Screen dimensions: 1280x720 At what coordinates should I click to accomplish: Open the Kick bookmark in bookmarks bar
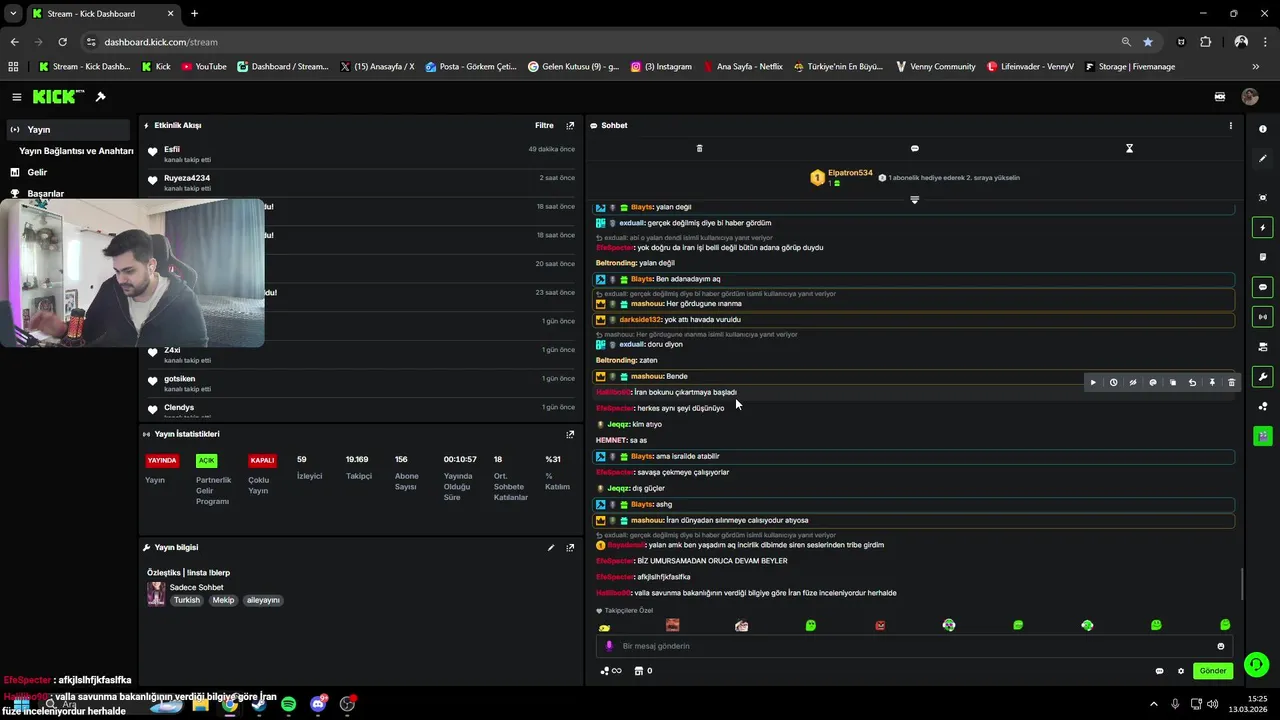156,67
